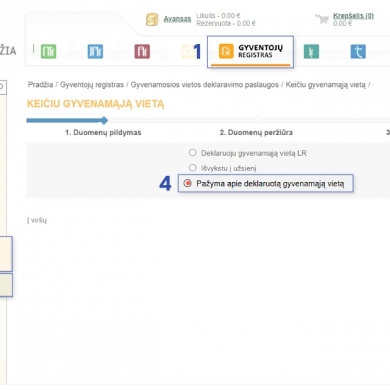Click the Keičiu gyvenamąją vietą heading

tap(96, 104)
